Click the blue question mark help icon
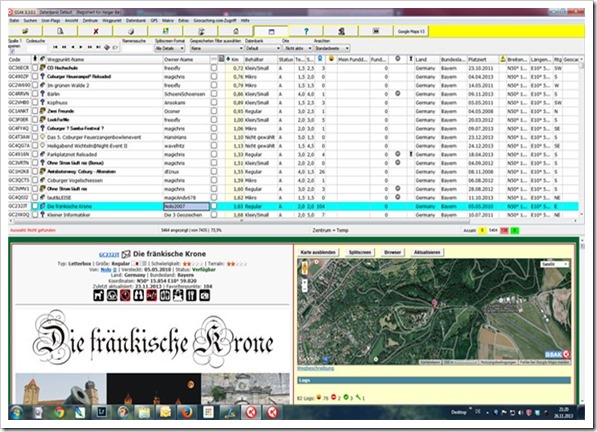The image size is (597, 432). click(x=306, y=31)
